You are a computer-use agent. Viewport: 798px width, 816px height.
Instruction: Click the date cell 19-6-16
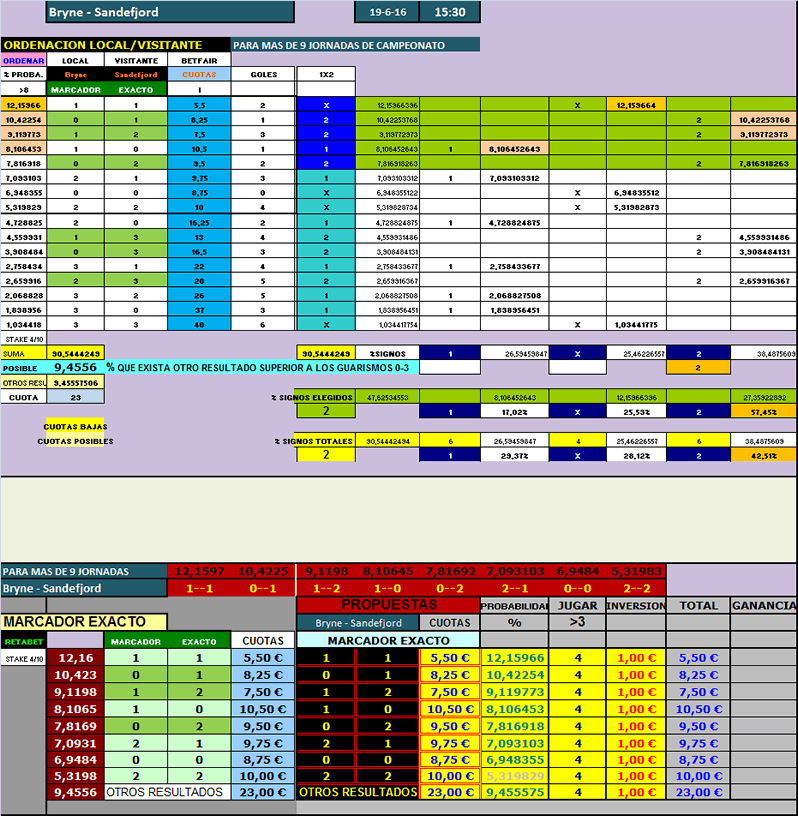(x=387, y=12)
